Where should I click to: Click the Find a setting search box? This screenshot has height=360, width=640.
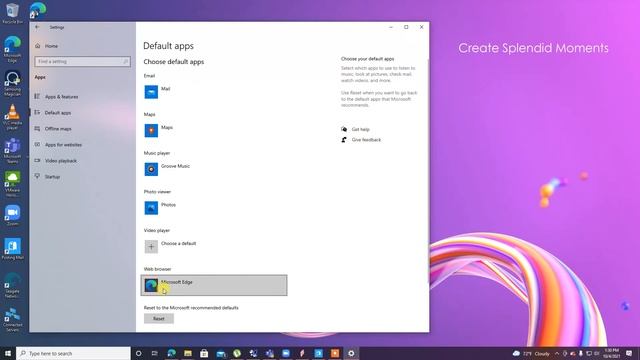tap(82, 61)
